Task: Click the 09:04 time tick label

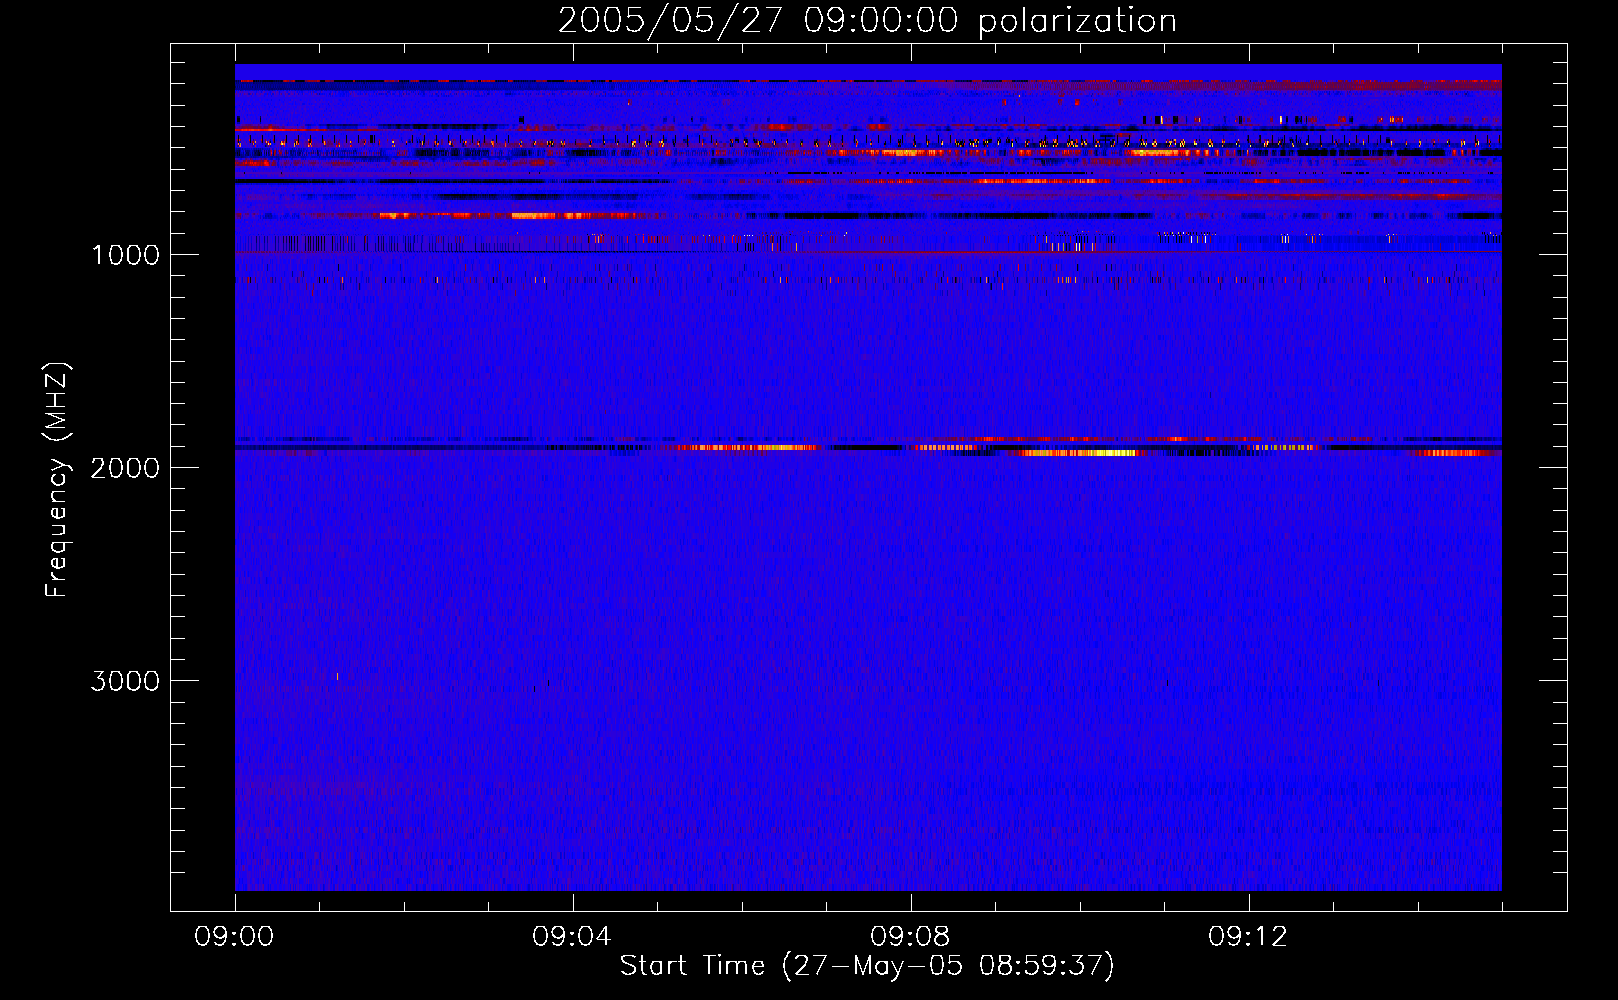Action: [x=572, y=937]
